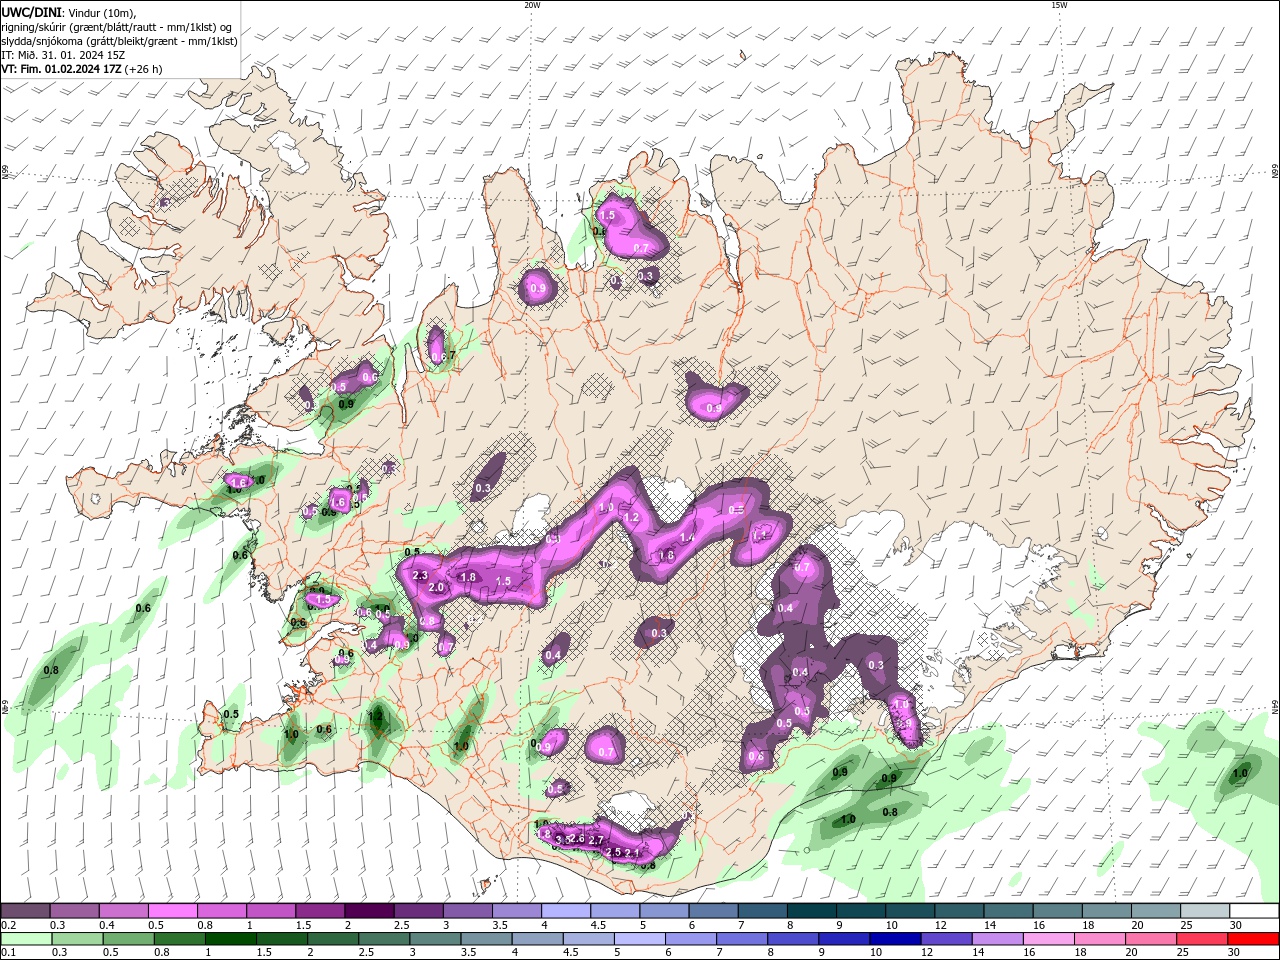Click the '15W' longitude label
1280x960 pixels.
1059,5
